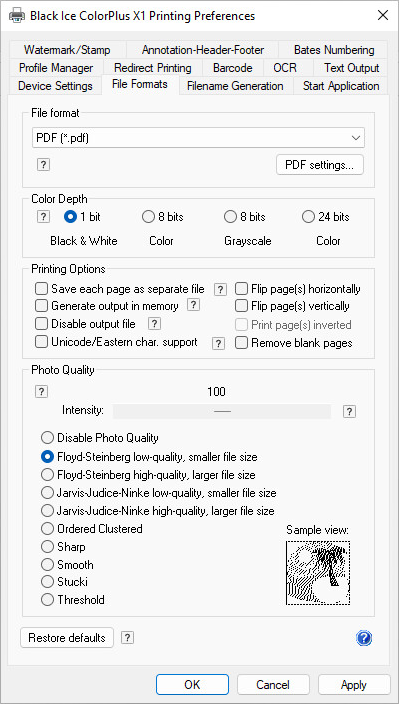This screenshot has width=399, height=704.
Task: Enable Remove blank pages option
Action: (241, 343)
